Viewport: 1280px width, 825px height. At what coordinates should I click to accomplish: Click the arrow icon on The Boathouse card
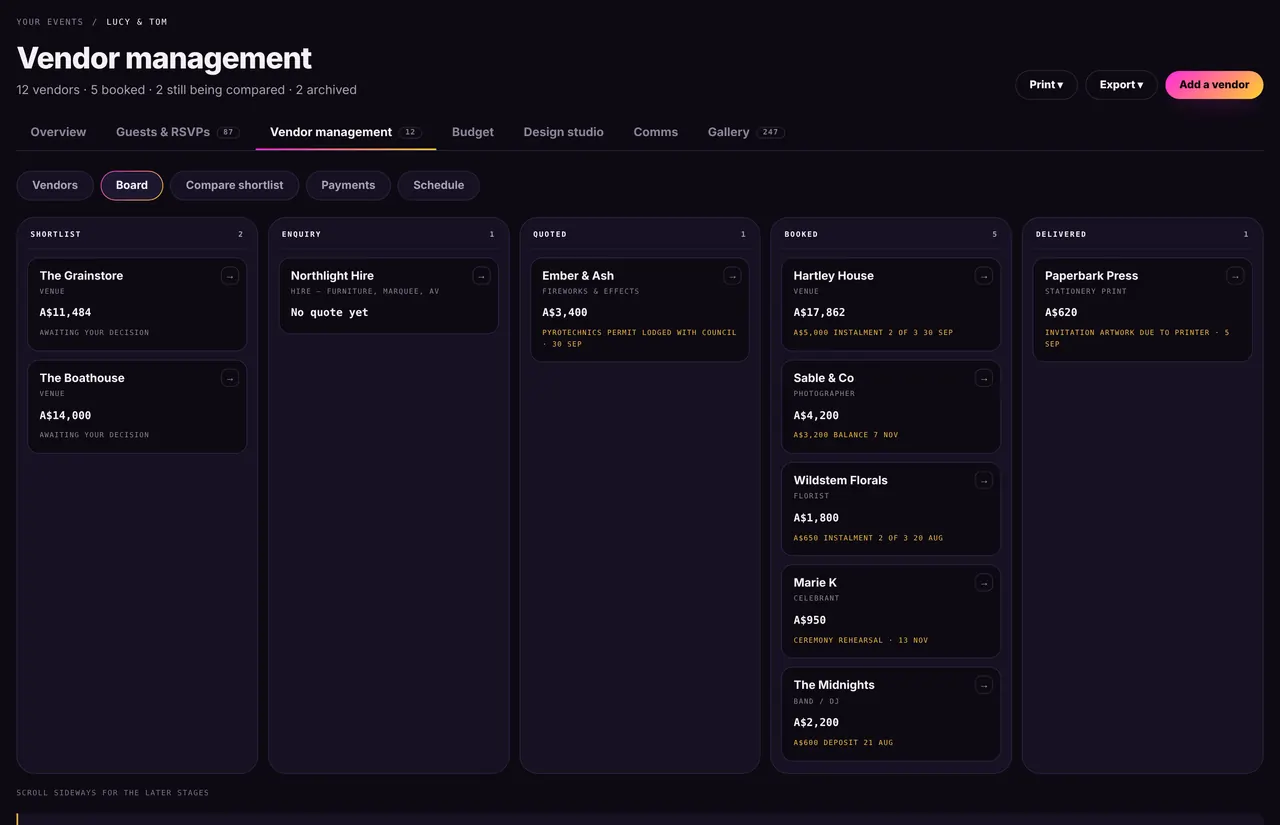coord(230,378)
